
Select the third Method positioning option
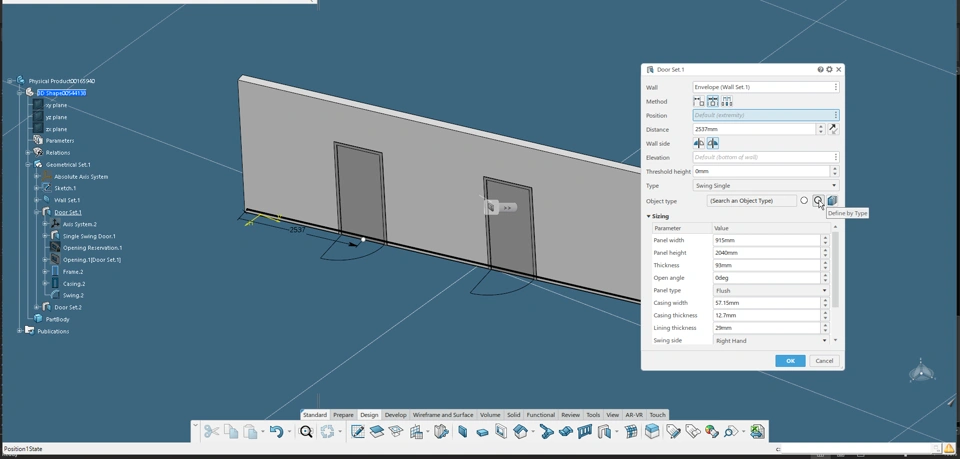click(x=727, y=102)
